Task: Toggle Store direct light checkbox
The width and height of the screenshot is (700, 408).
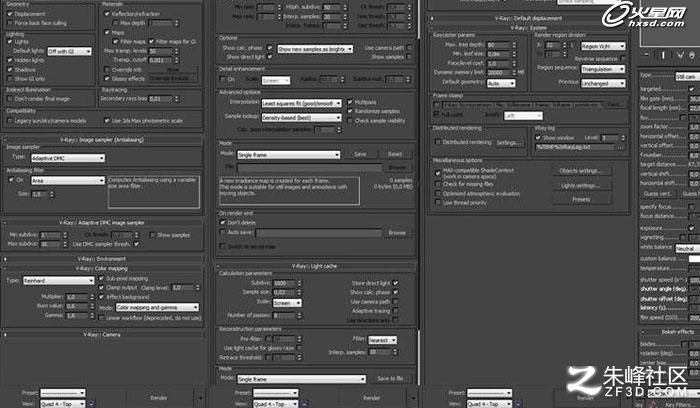Action: [396, 283]
